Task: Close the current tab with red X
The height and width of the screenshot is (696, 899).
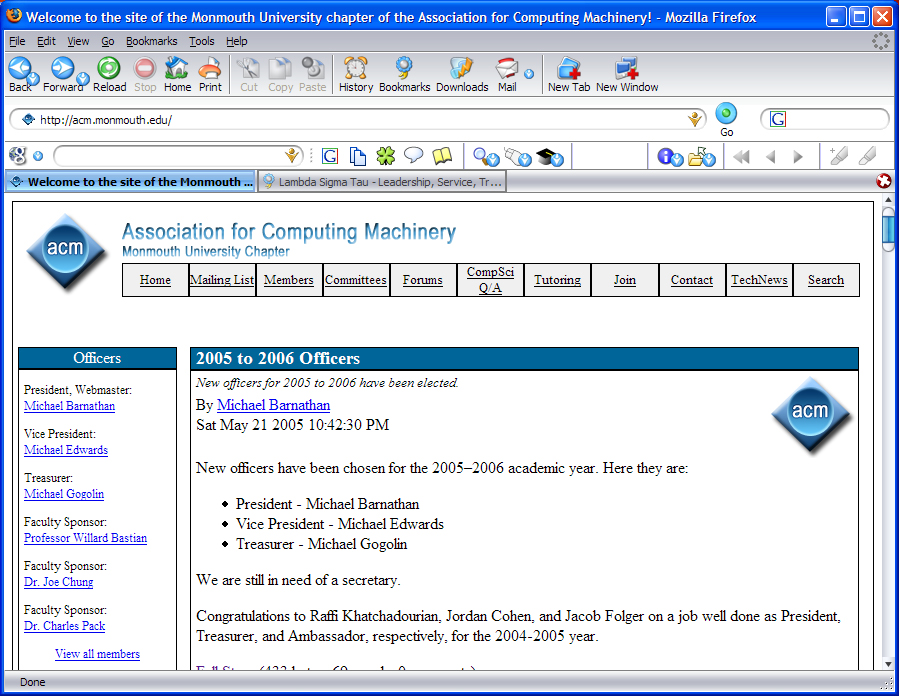Action: tap(884, 181)
